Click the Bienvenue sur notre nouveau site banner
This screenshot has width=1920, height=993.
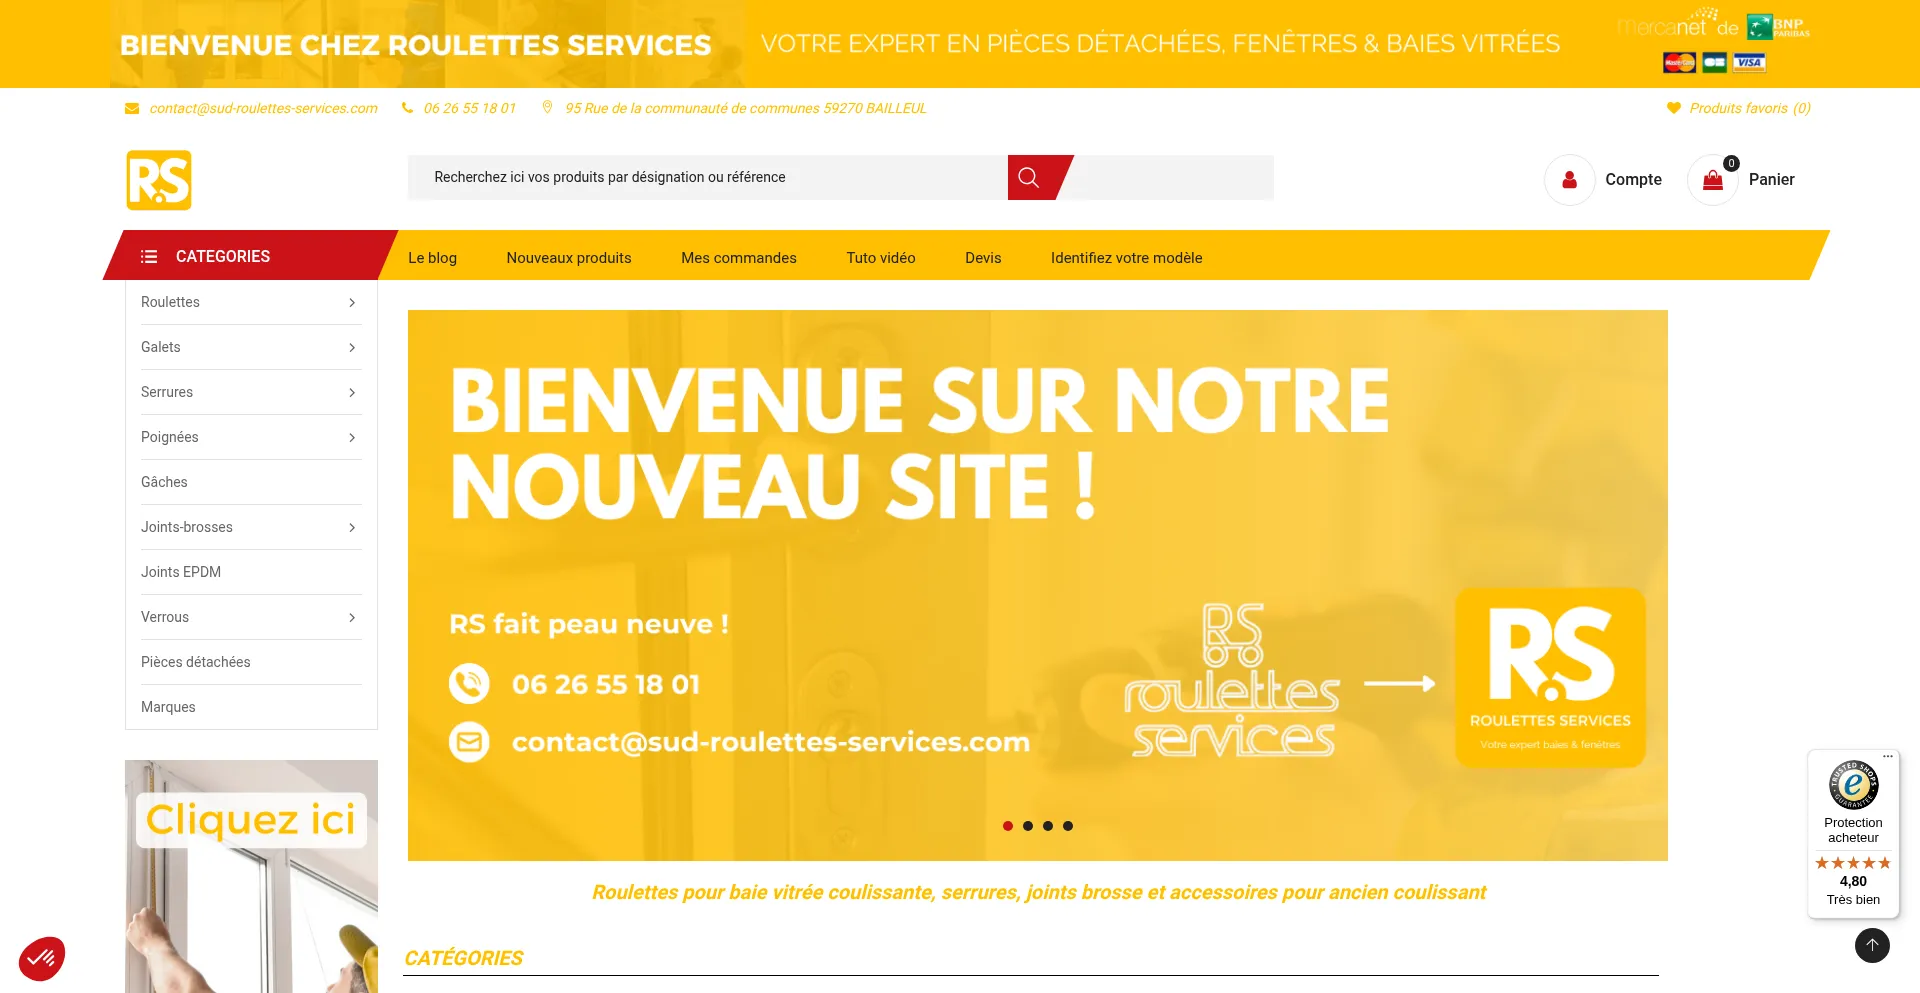click(x=1038, y=585)
